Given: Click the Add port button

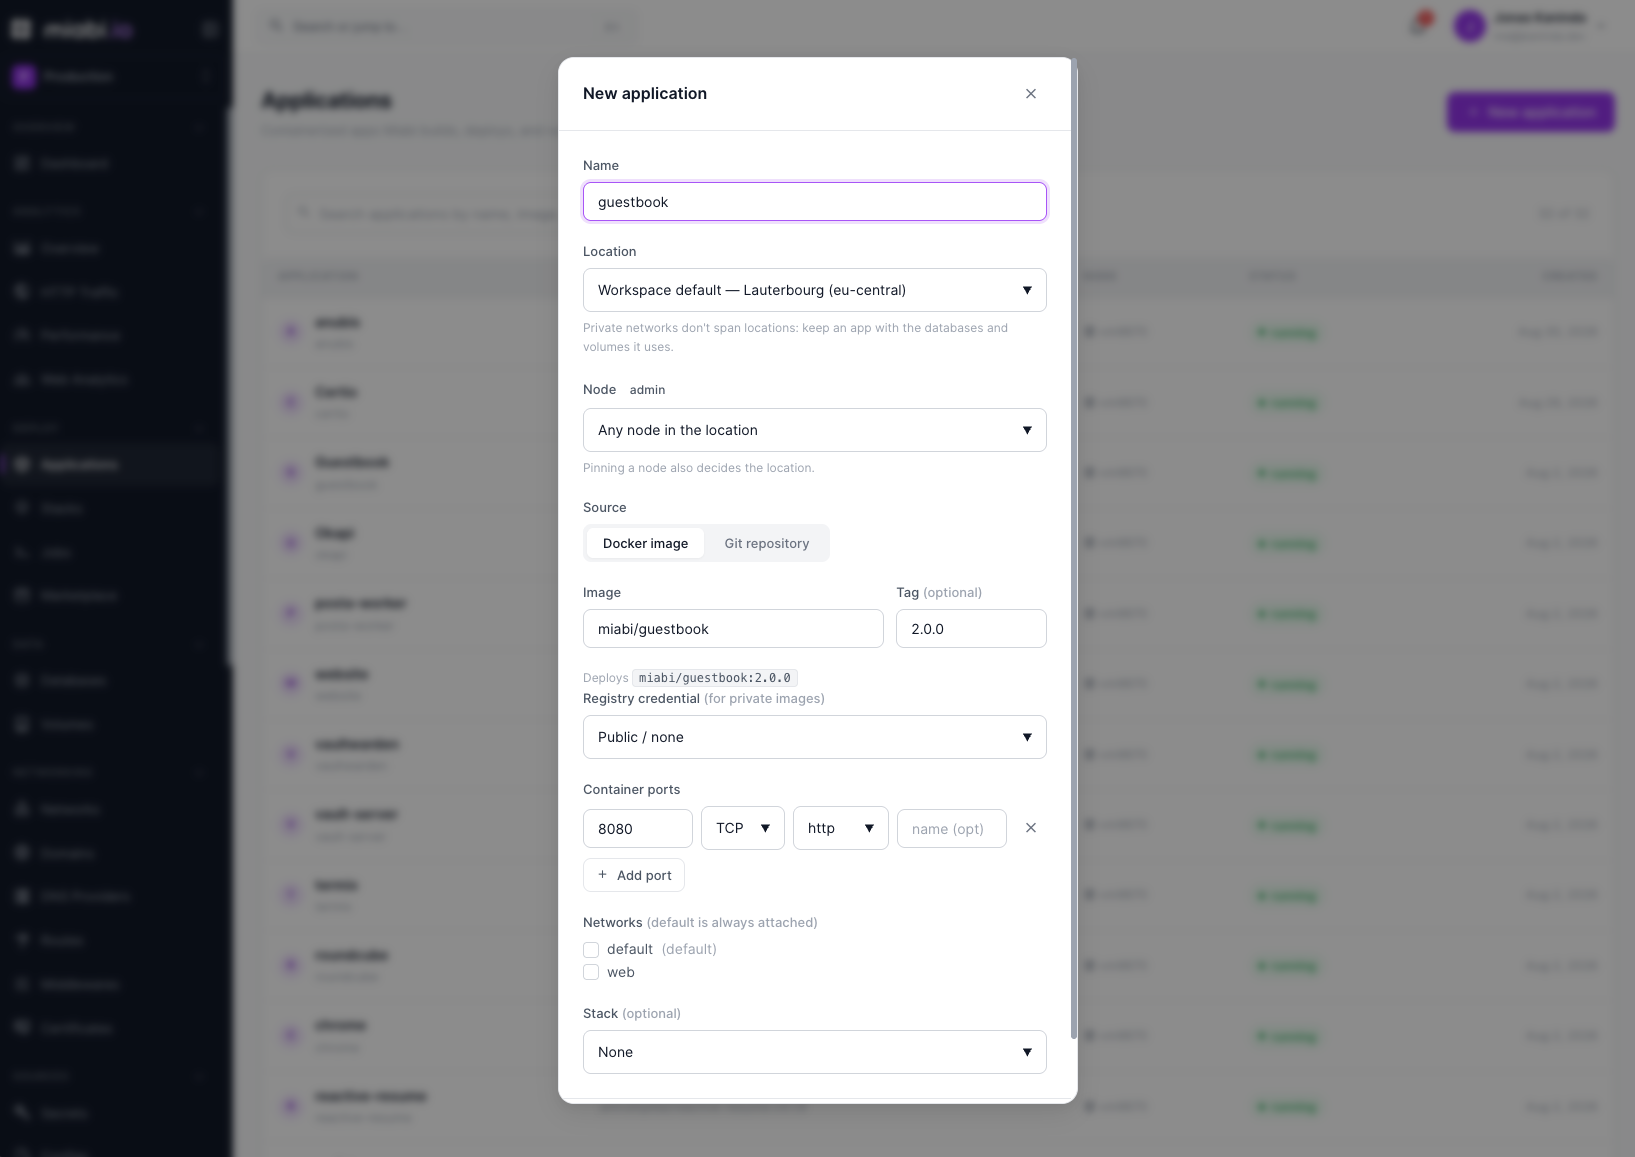Looking at the screenshot, I should [634, 875].
